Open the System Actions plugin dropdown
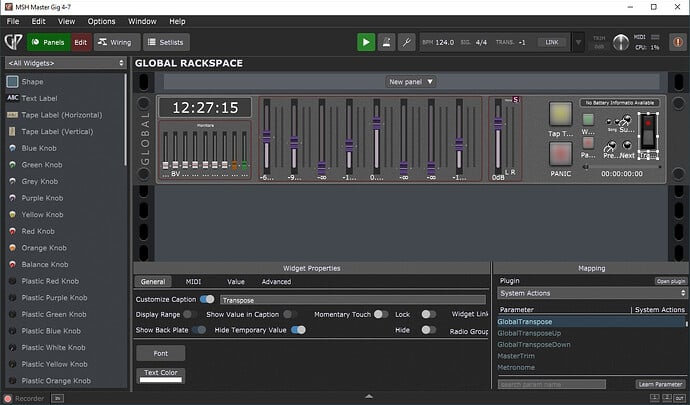 pyautogui.click(x=592, y=294)
